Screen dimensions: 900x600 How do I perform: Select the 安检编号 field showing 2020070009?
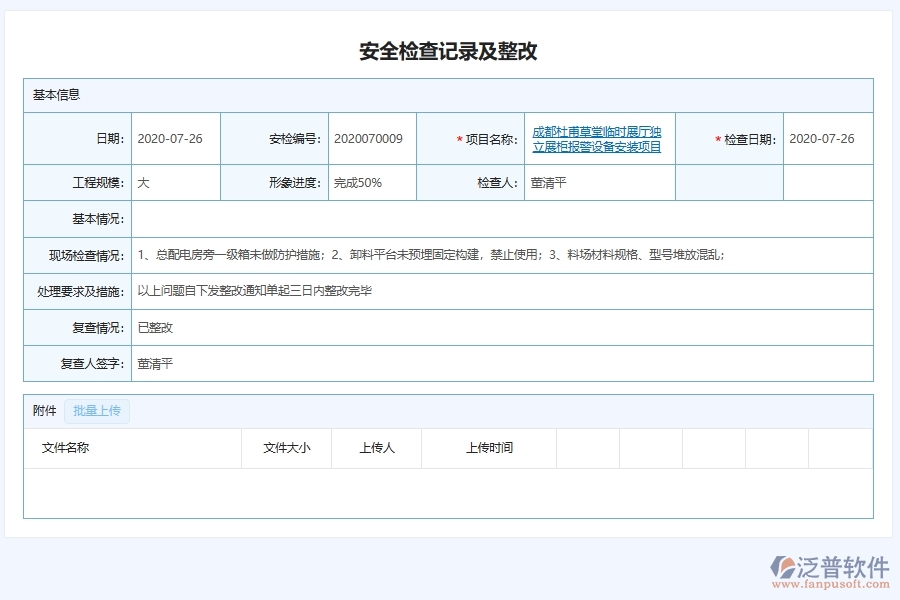pos(370,139)
